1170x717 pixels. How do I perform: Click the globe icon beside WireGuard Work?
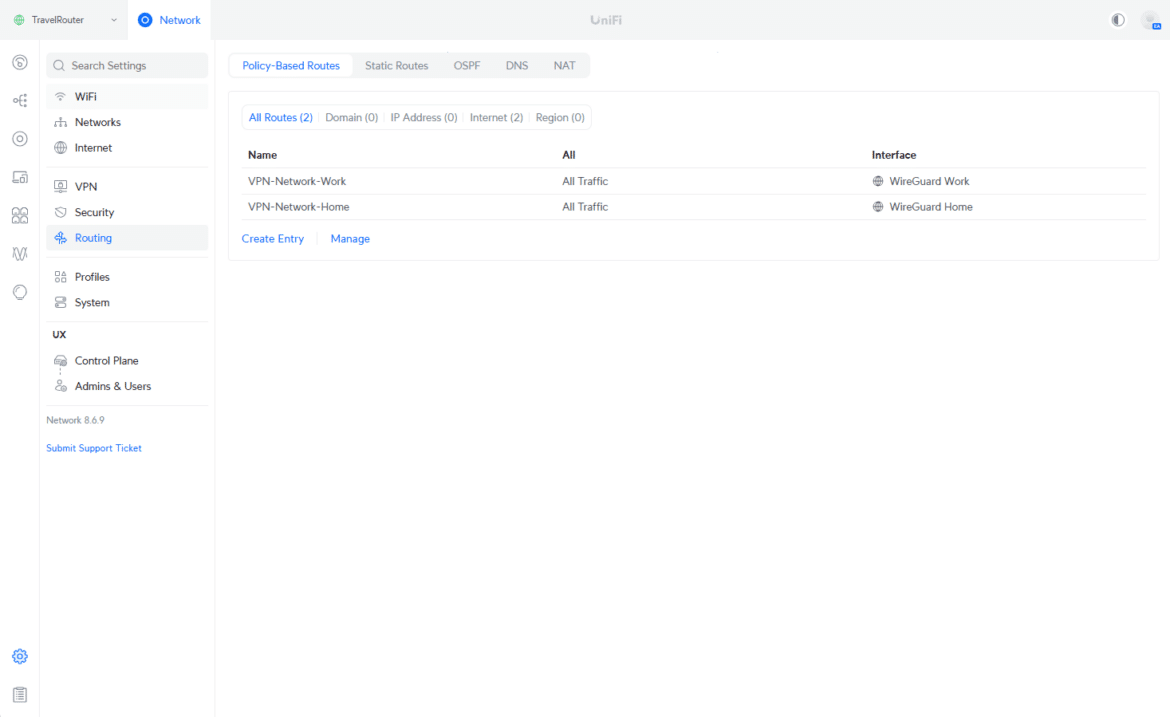(878, 181)
